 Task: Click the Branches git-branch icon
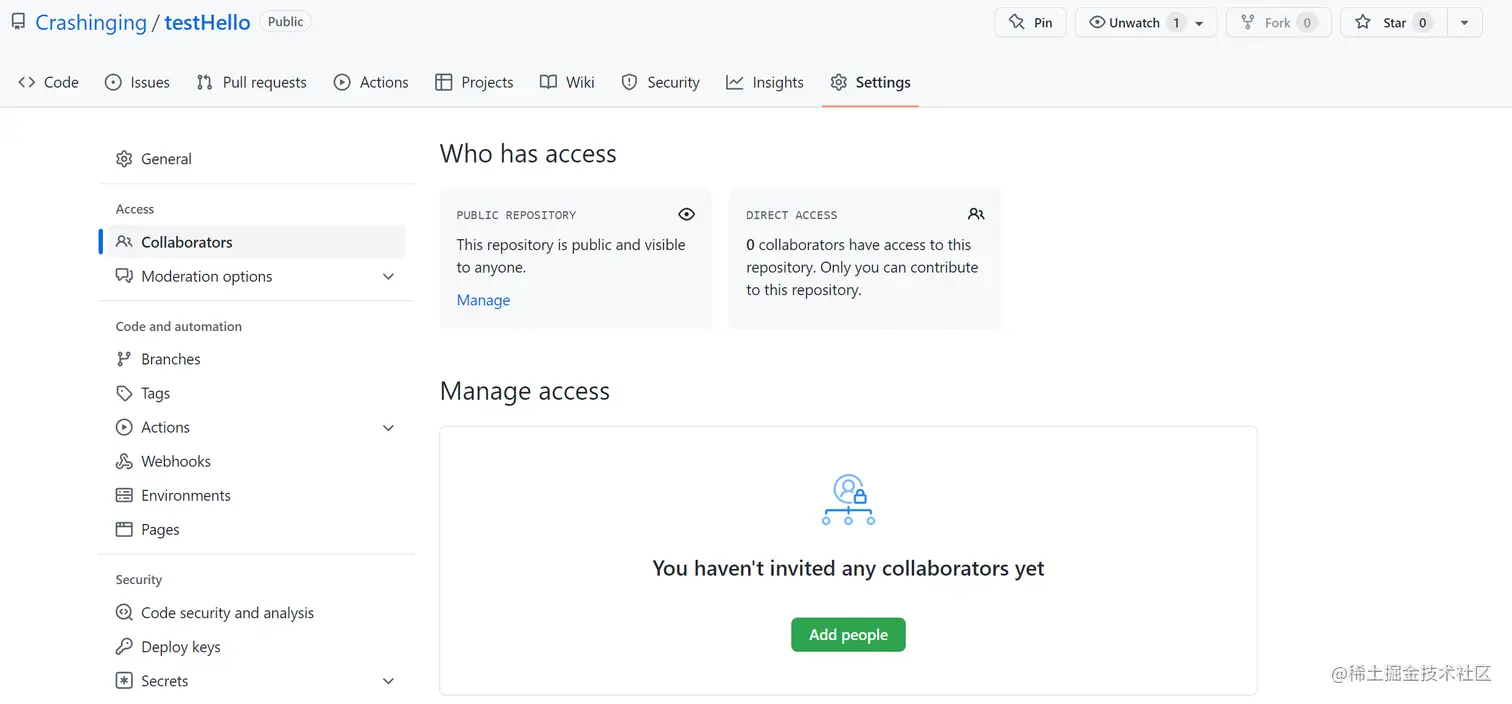point(124,359)
